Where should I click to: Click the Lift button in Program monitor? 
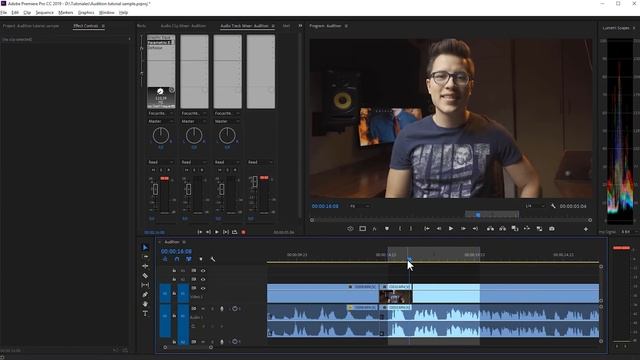pos(490,229)
